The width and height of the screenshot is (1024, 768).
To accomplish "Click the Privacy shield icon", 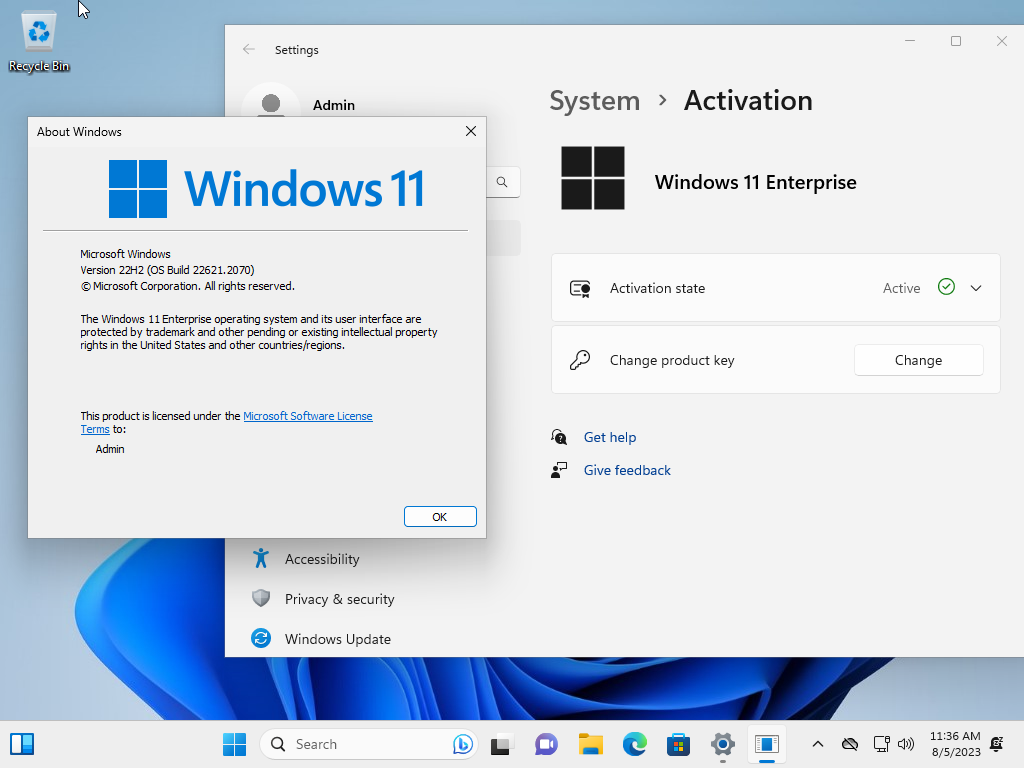I will [x=261, y=598].
